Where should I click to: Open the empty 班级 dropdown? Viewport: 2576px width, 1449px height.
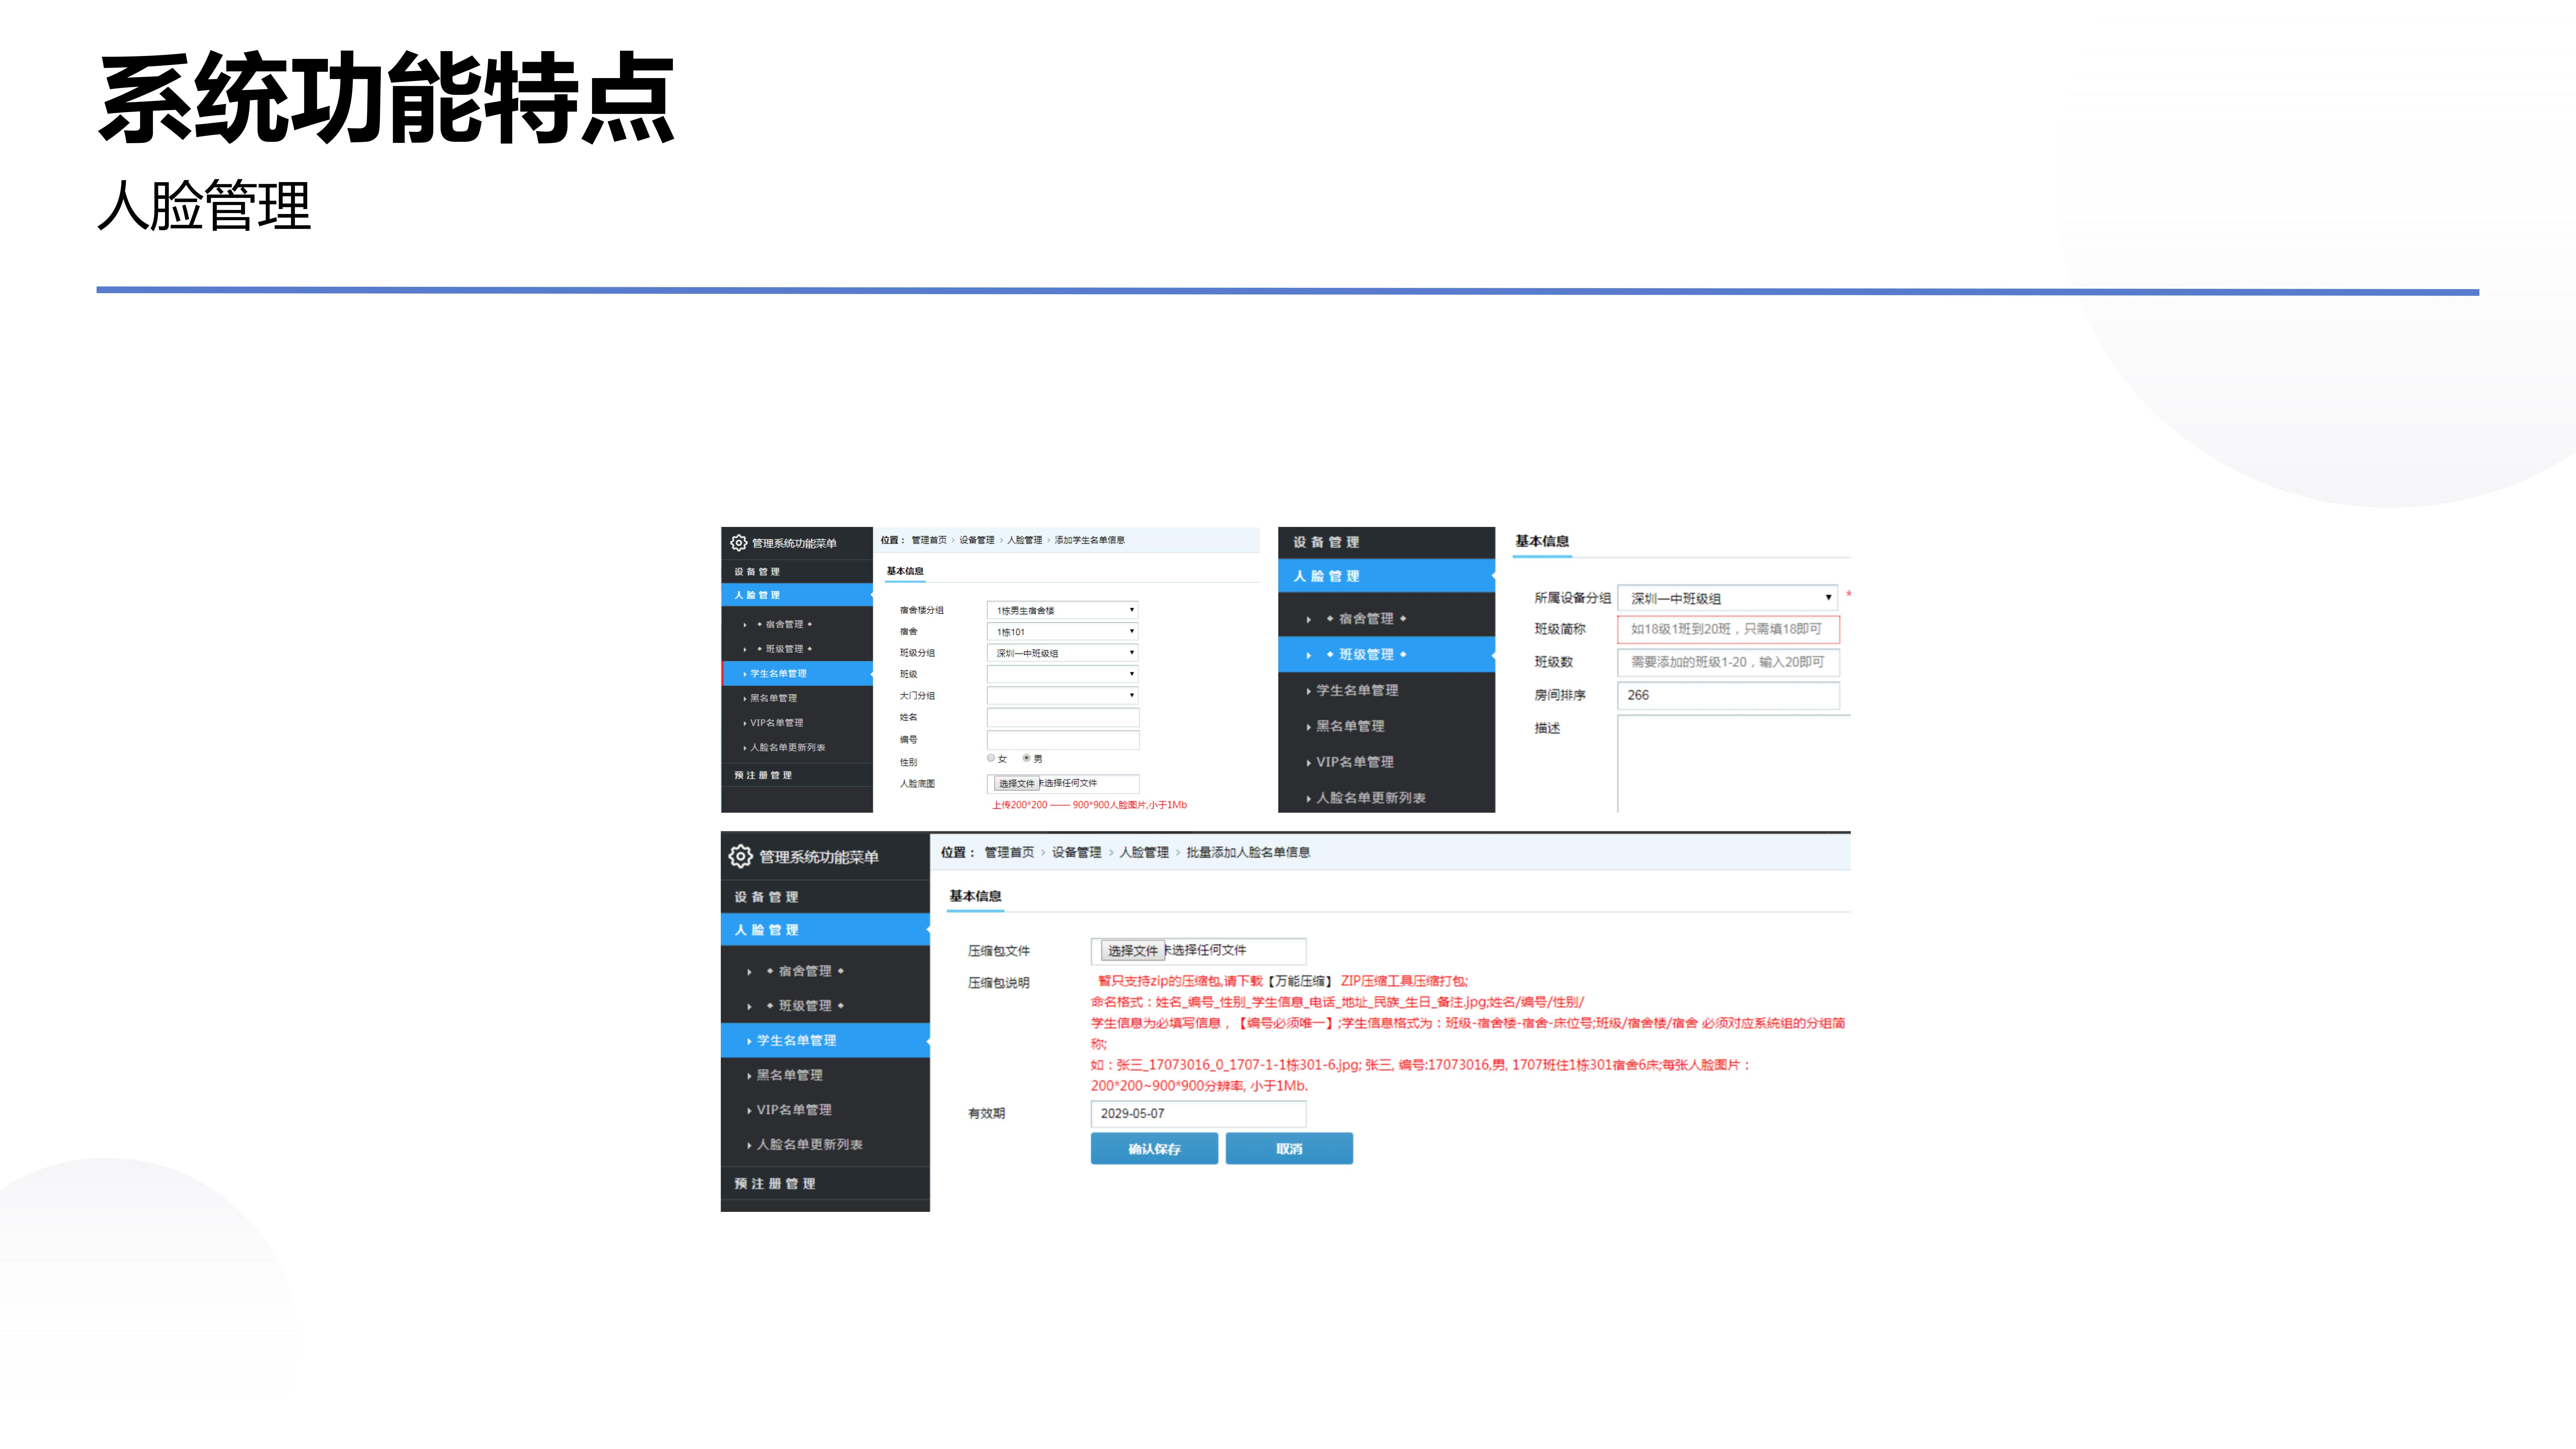click(x=1062, y=674)
